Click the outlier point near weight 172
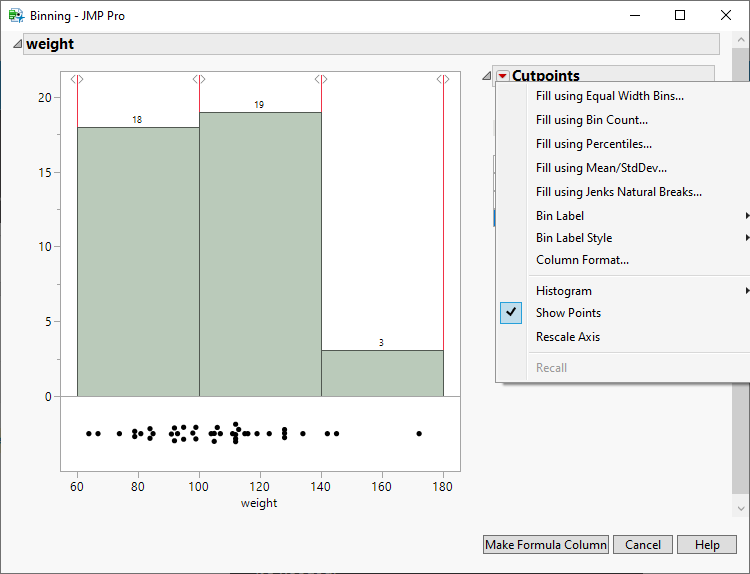The image size is (750, 574). (419, 433)
